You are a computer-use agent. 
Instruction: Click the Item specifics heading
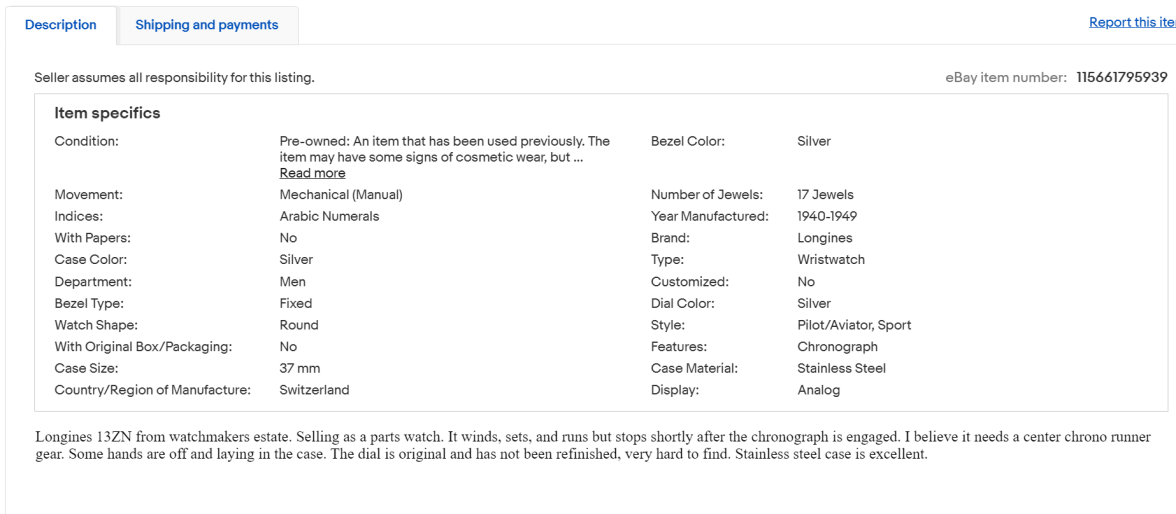(107, 113)
